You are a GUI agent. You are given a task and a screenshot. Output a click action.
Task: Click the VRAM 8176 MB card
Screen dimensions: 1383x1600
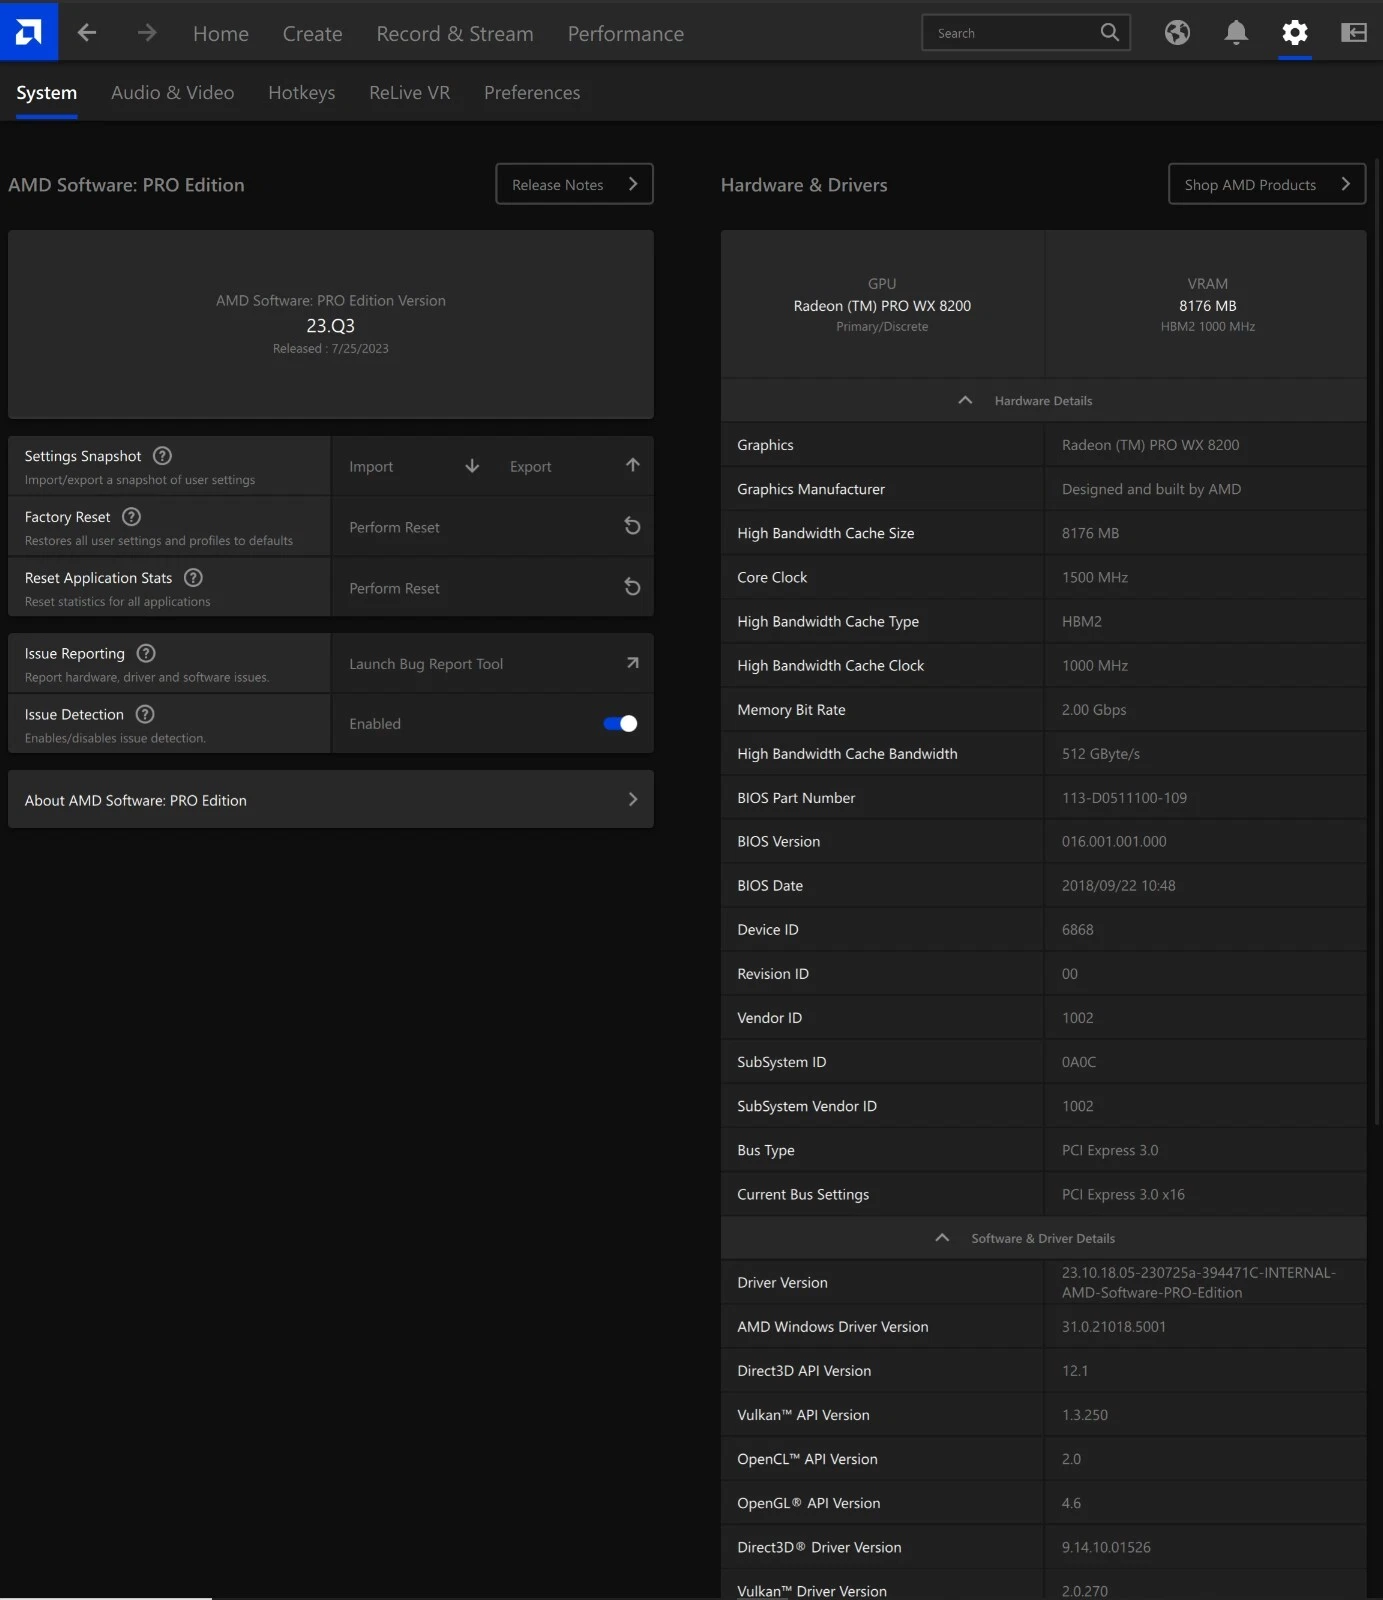[x=1207, y=304]
